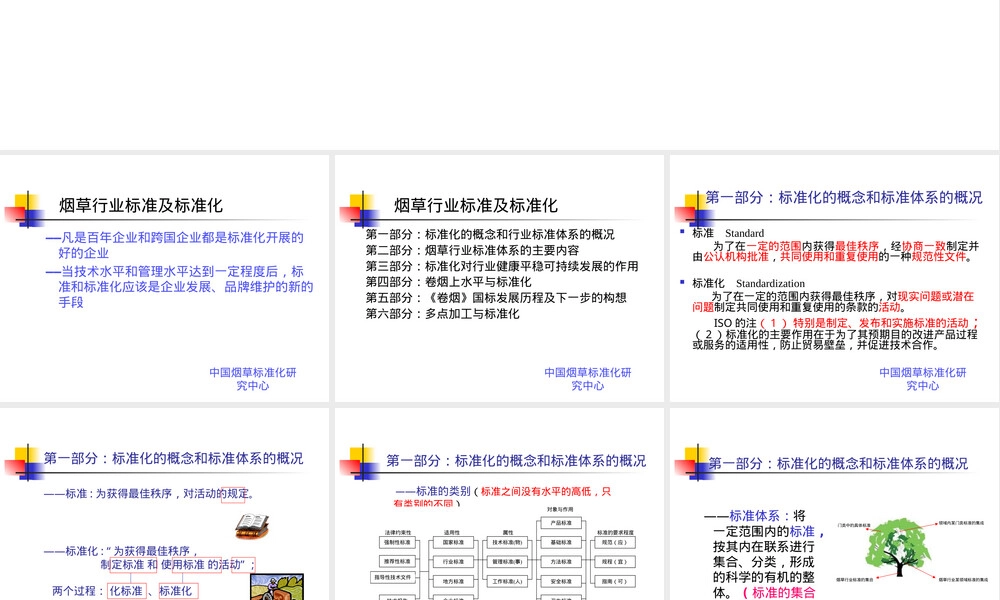Select line 第五部分：《卷烟》国标发展历程及下一步的构想
The image size is (1000, 600).
tap(496, 298)
